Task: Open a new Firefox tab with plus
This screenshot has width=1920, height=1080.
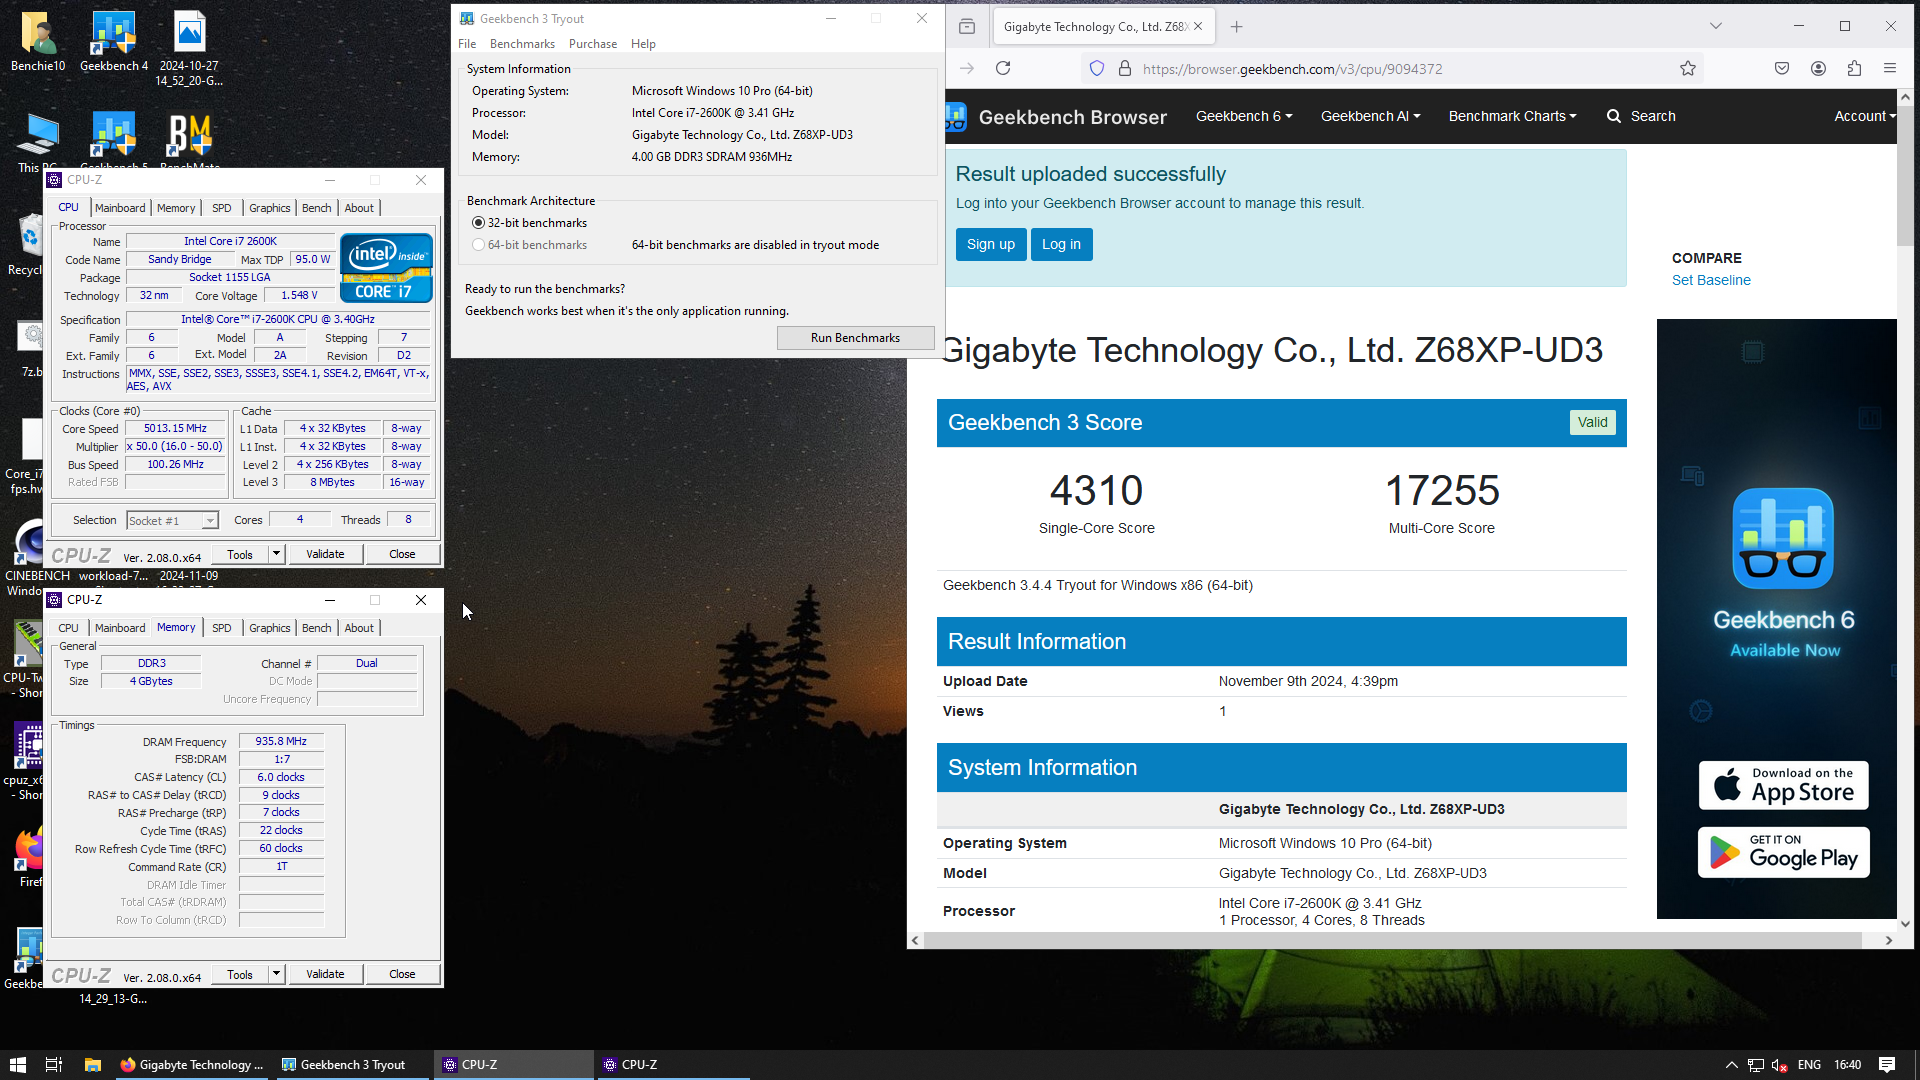Action: pyautogui.click(x=1237, y=27)
